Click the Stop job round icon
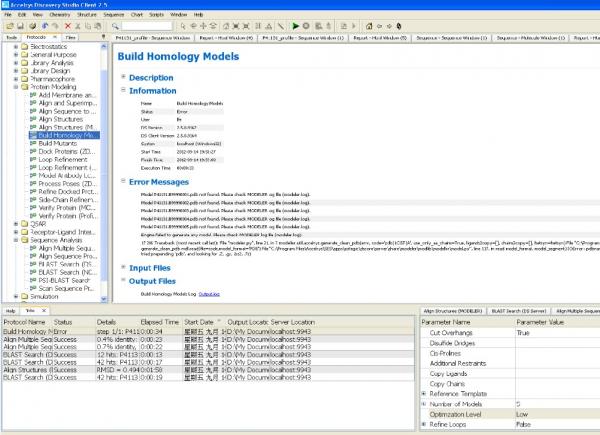This screenshot has width=600, height=435. click(x=306, y=26)
